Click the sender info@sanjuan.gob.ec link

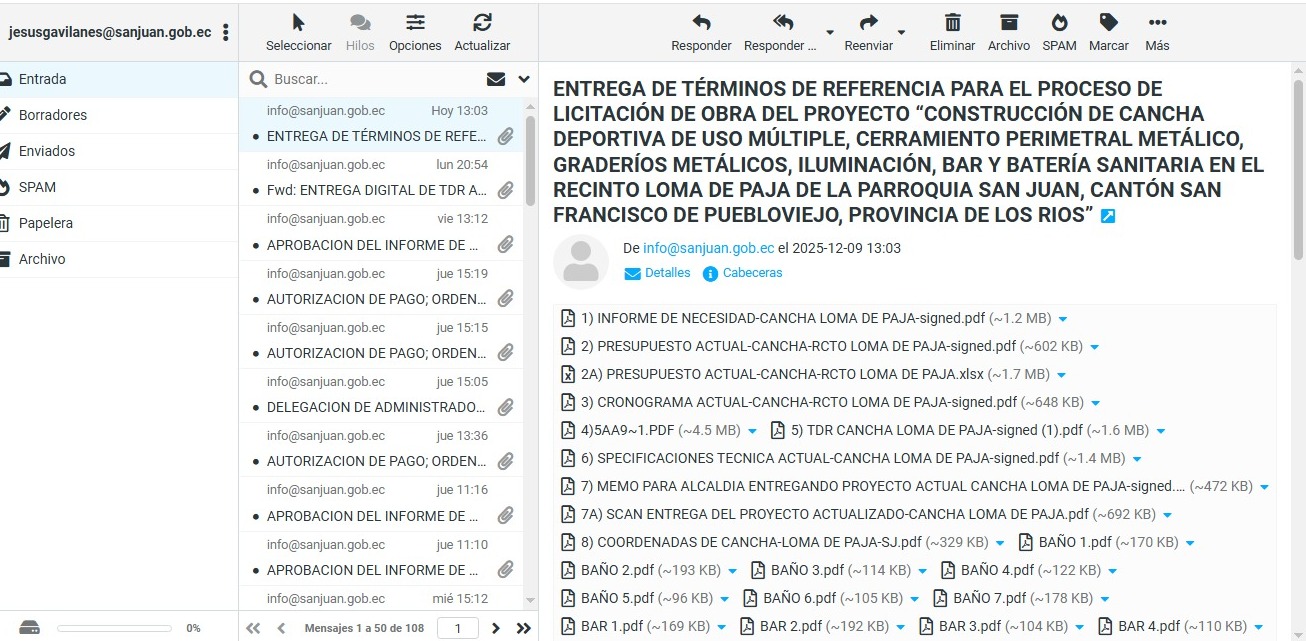708,248
